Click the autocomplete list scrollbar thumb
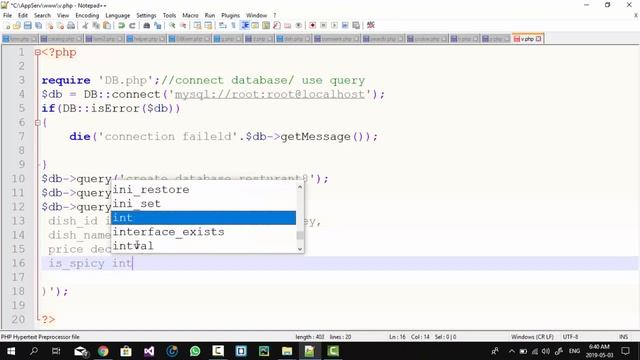640x360 pixels. click(300, 235)
